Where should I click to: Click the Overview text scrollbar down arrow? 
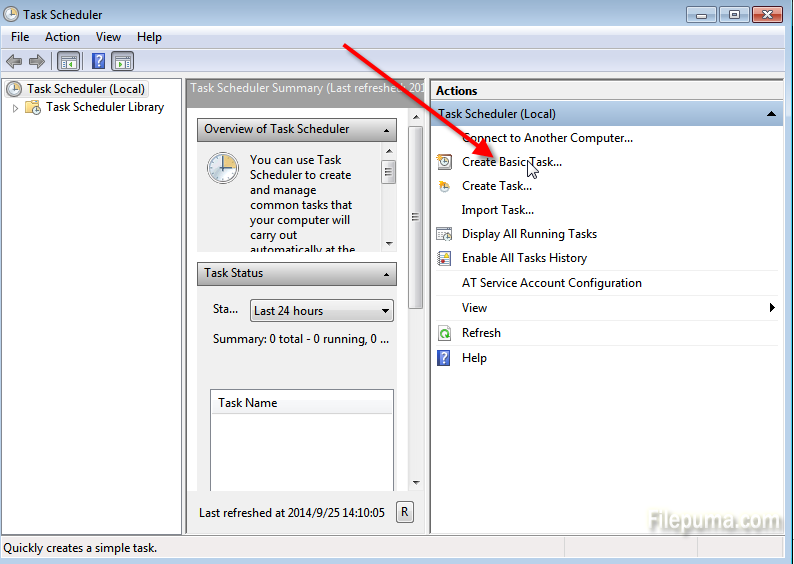click(389, 243)
